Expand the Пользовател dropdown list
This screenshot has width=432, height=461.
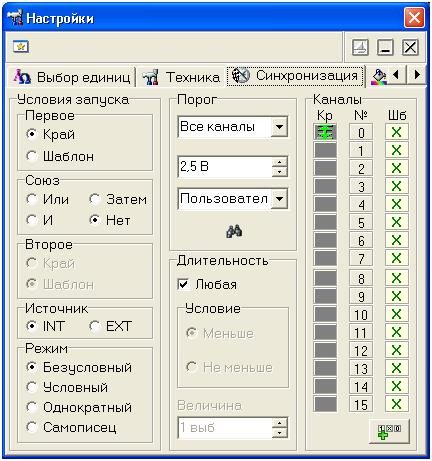click(279, 199)
